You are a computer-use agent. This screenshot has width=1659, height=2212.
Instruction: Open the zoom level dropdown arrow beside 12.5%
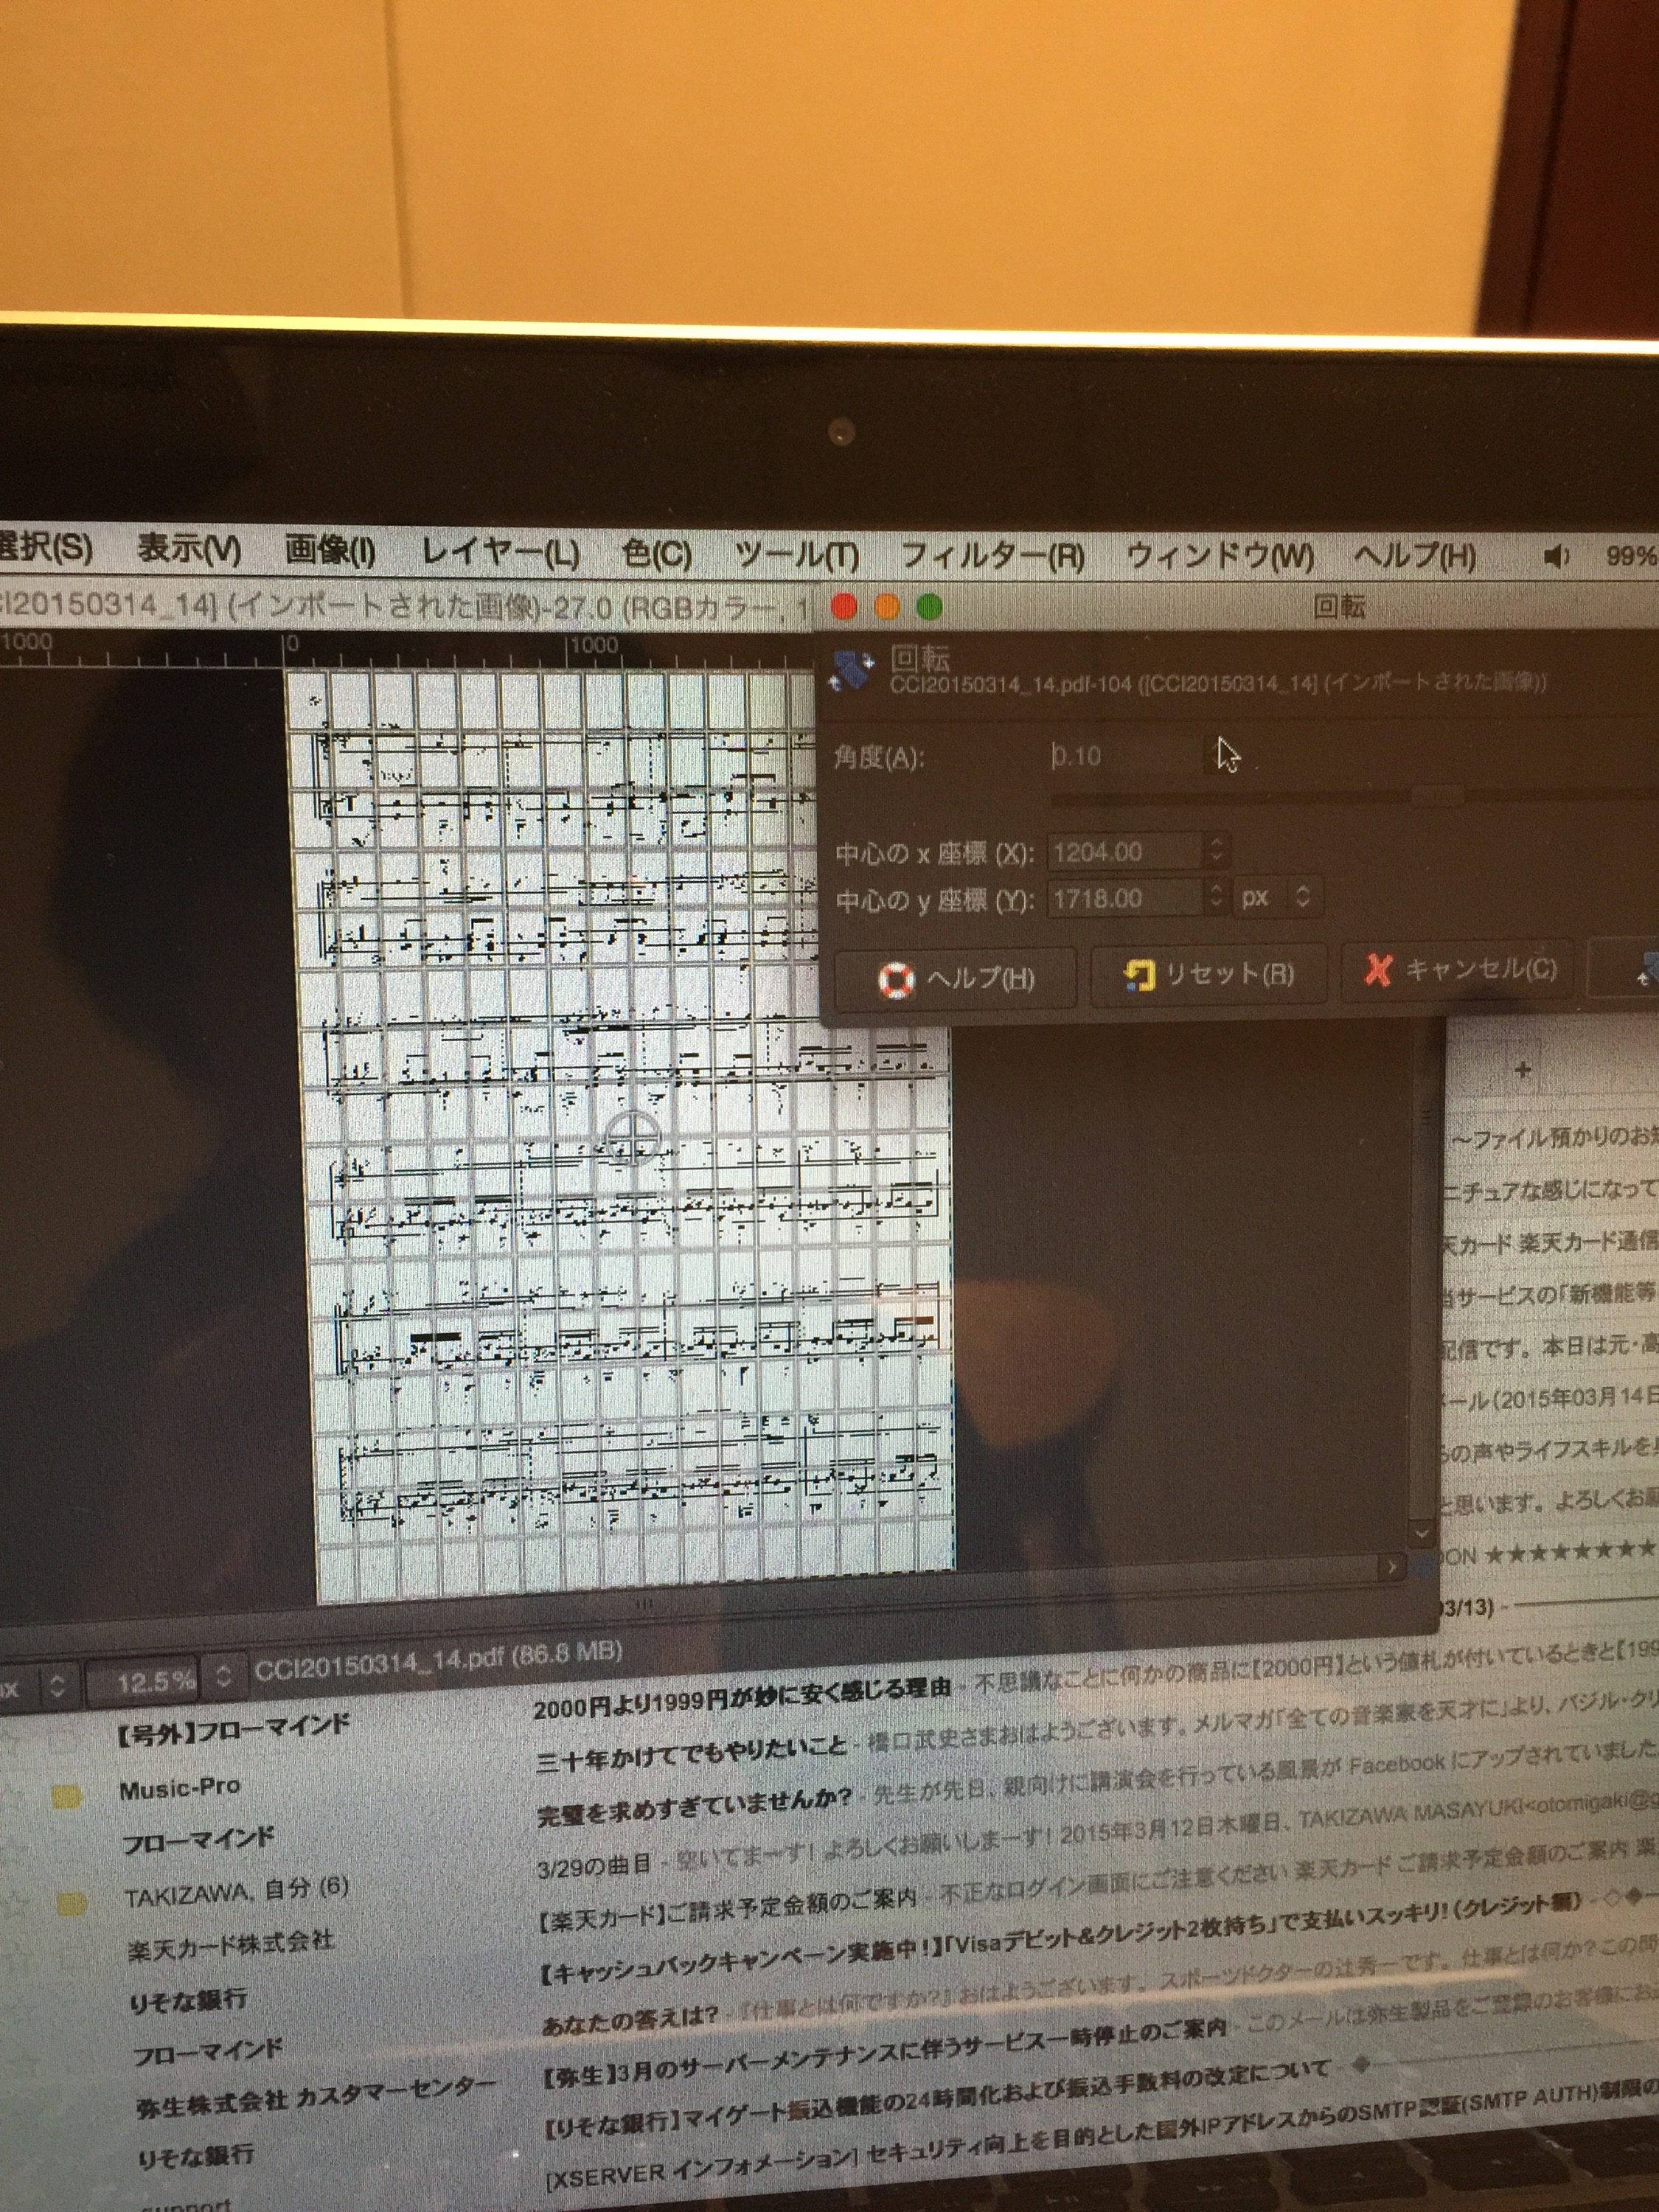pos(223,1676)
